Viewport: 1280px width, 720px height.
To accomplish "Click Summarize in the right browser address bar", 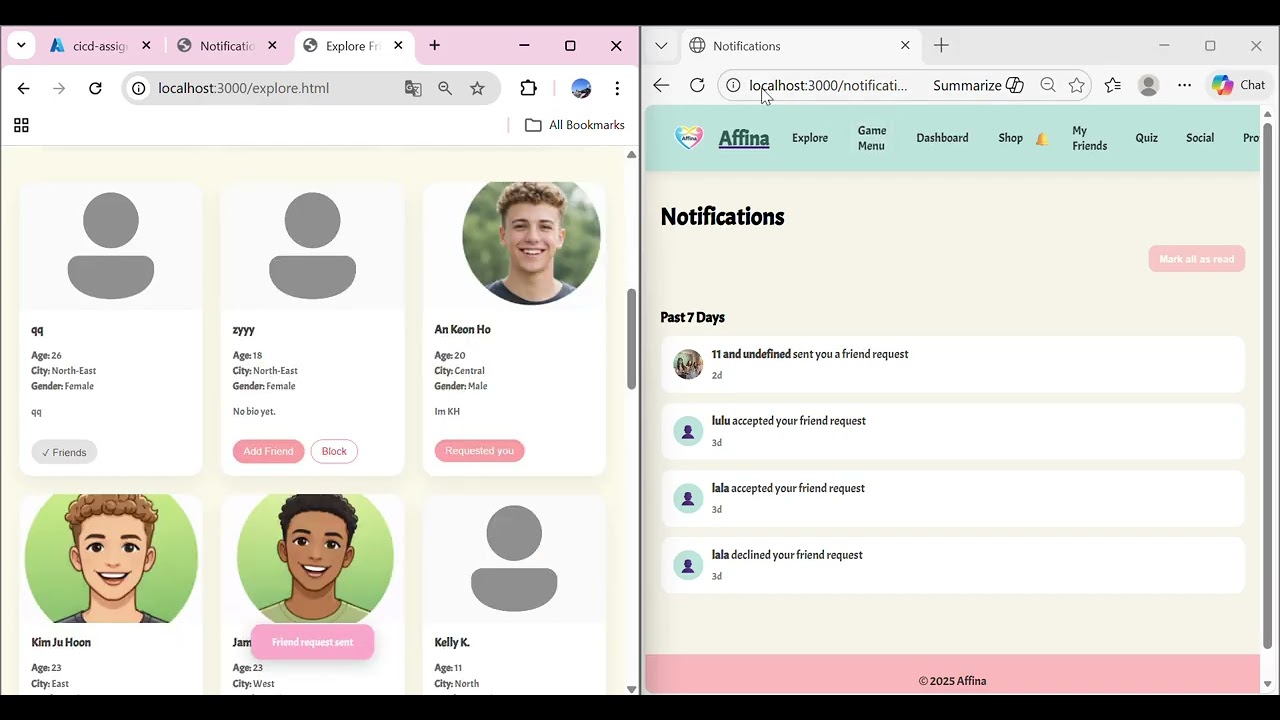I will (978, 85).
